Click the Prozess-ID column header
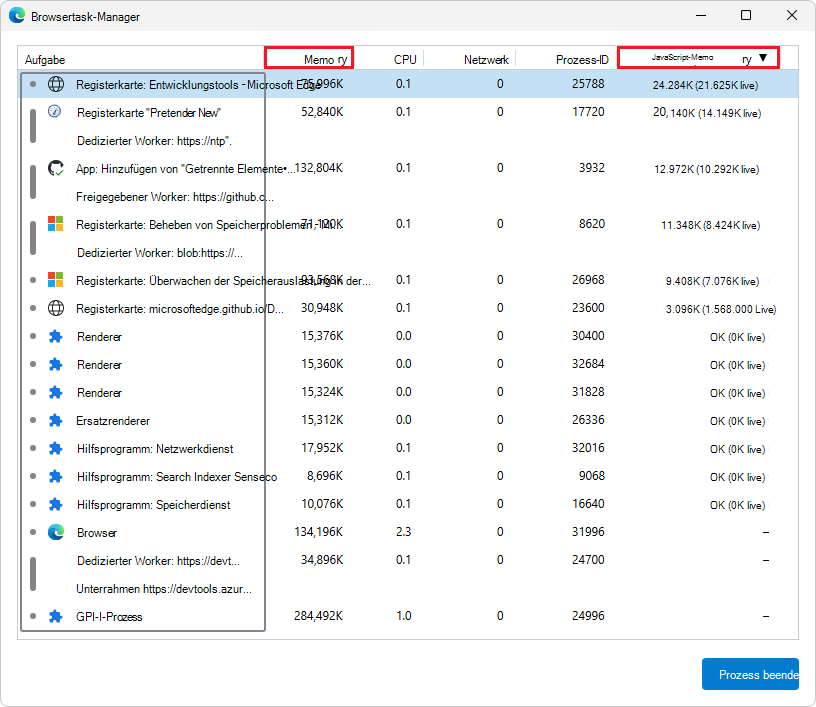 pyautogui.click(x=582, y=59)
